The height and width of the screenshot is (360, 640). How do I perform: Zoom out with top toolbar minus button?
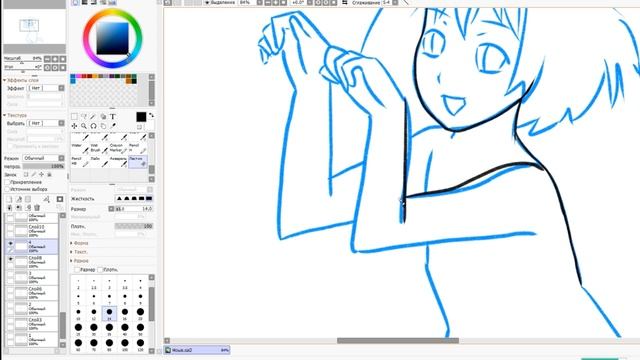(x=267, y=2)
